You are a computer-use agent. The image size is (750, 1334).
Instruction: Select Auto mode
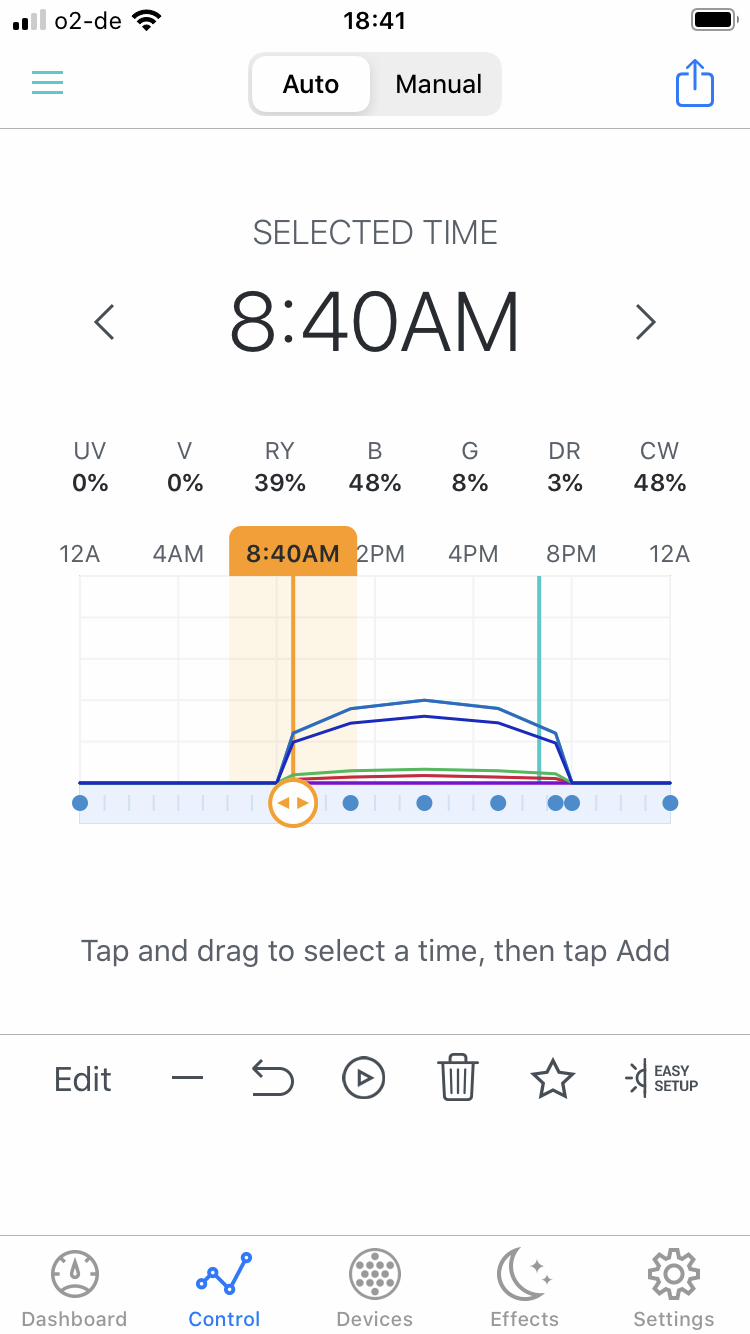pos(311,84)
